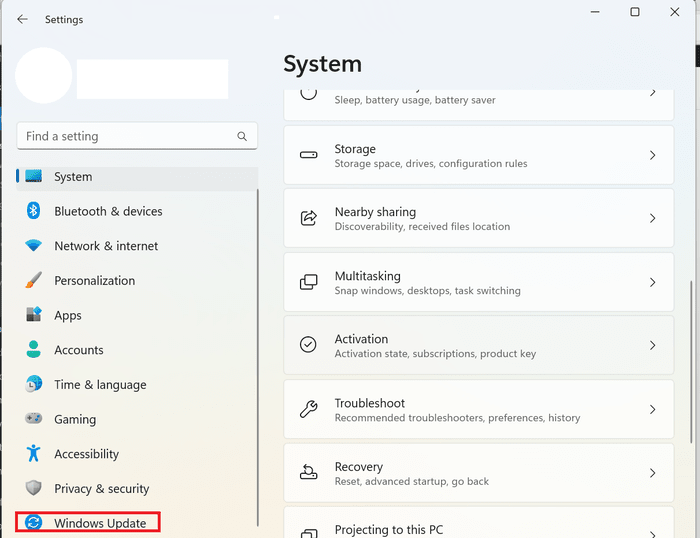Click 'Sleep, battery usage, battery saver' text
Image resolution: width=700 pixels, height=538 pixels.
(415, 100)
